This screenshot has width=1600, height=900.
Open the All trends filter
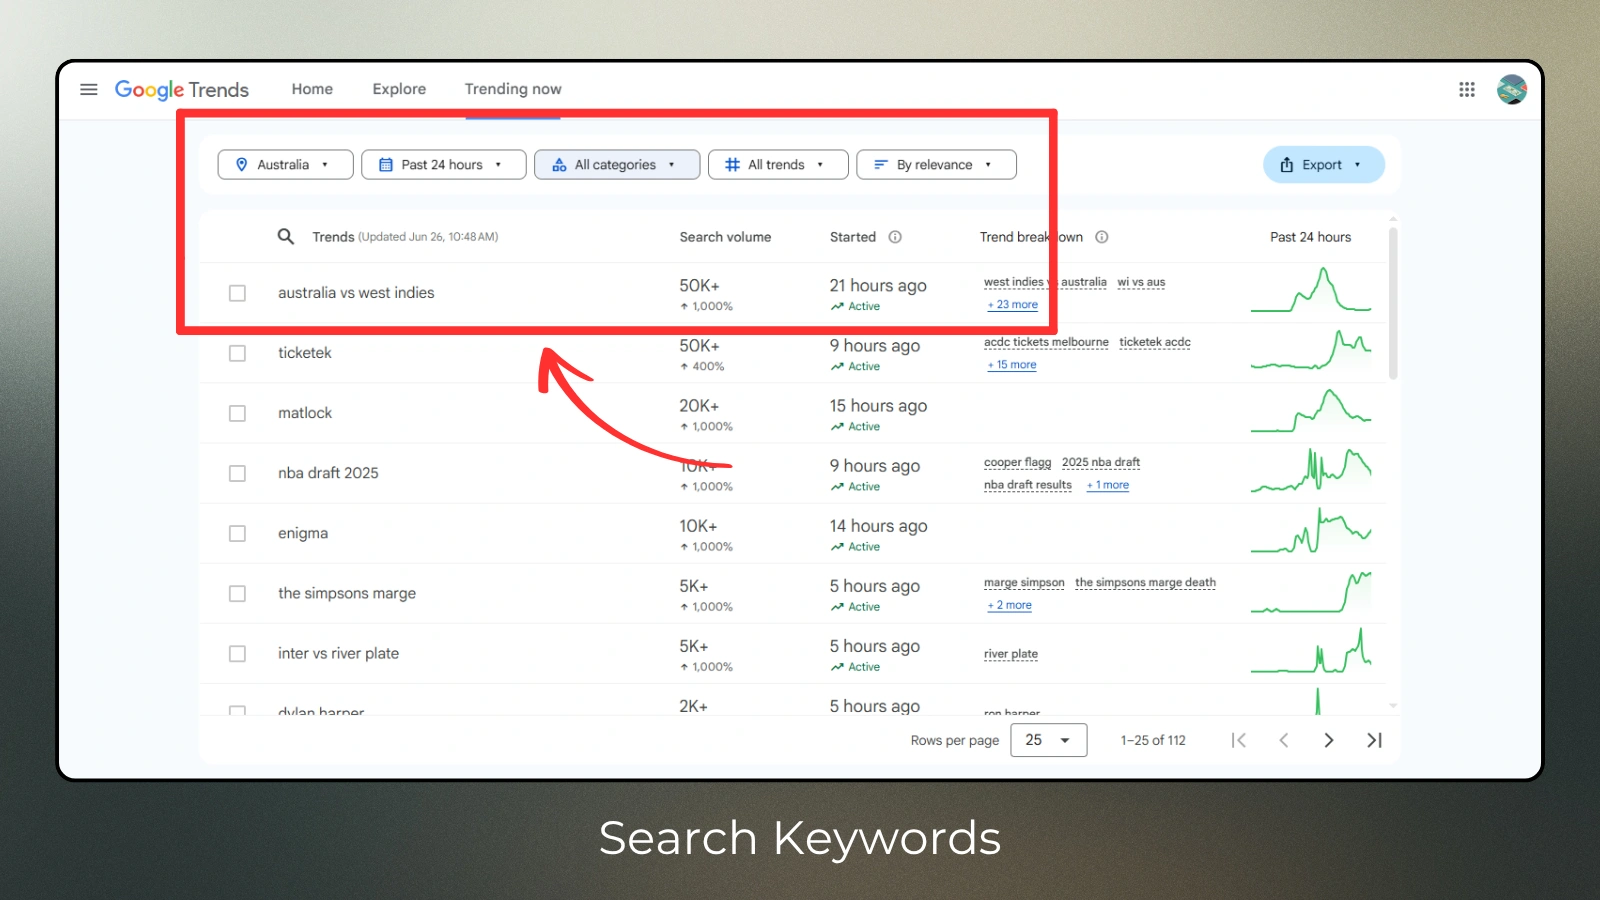(778, 164)
